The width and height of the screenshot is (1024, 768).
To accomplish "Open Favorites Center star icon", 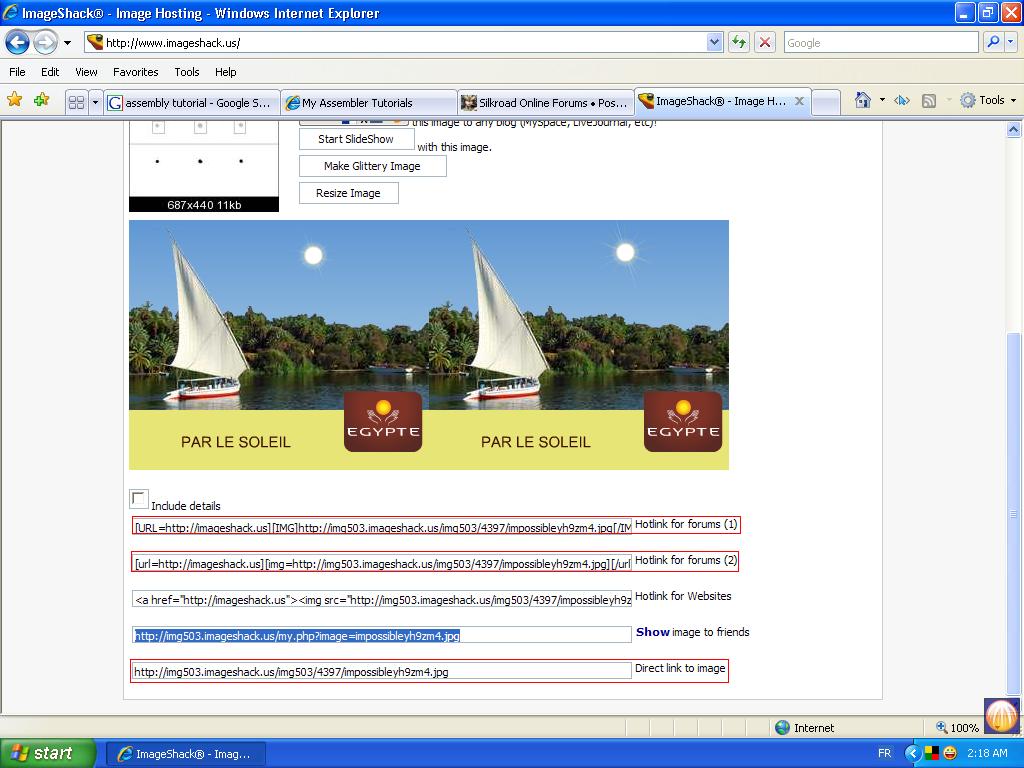I will 15,100.
